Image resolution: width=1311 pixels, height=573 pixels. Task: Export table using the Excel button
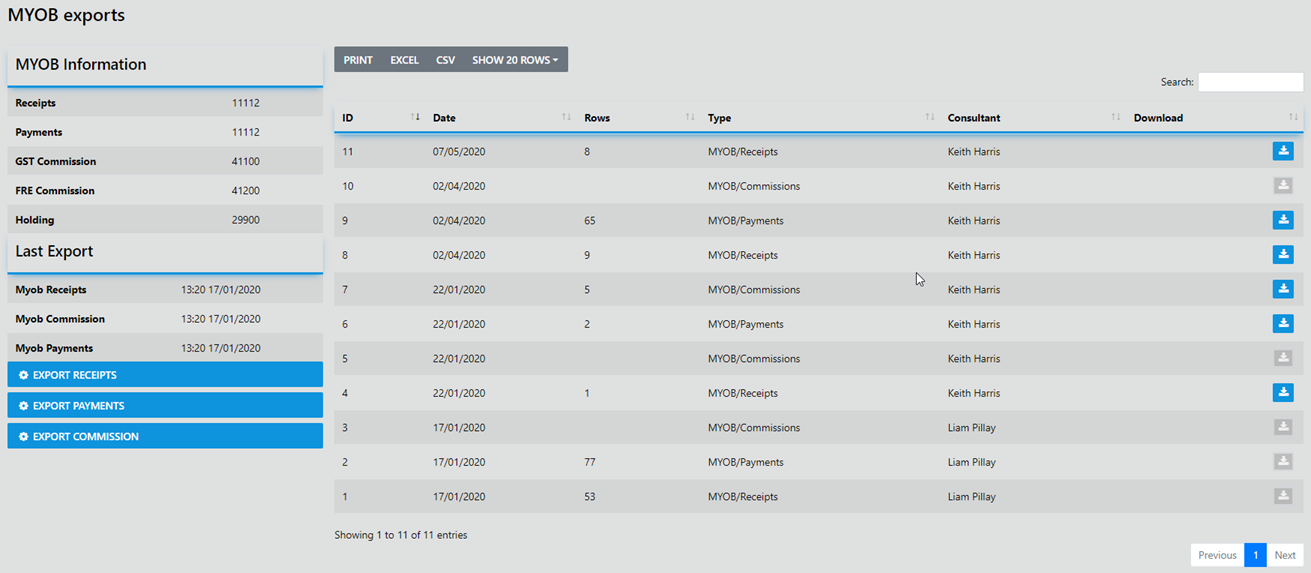coord(404,60)
